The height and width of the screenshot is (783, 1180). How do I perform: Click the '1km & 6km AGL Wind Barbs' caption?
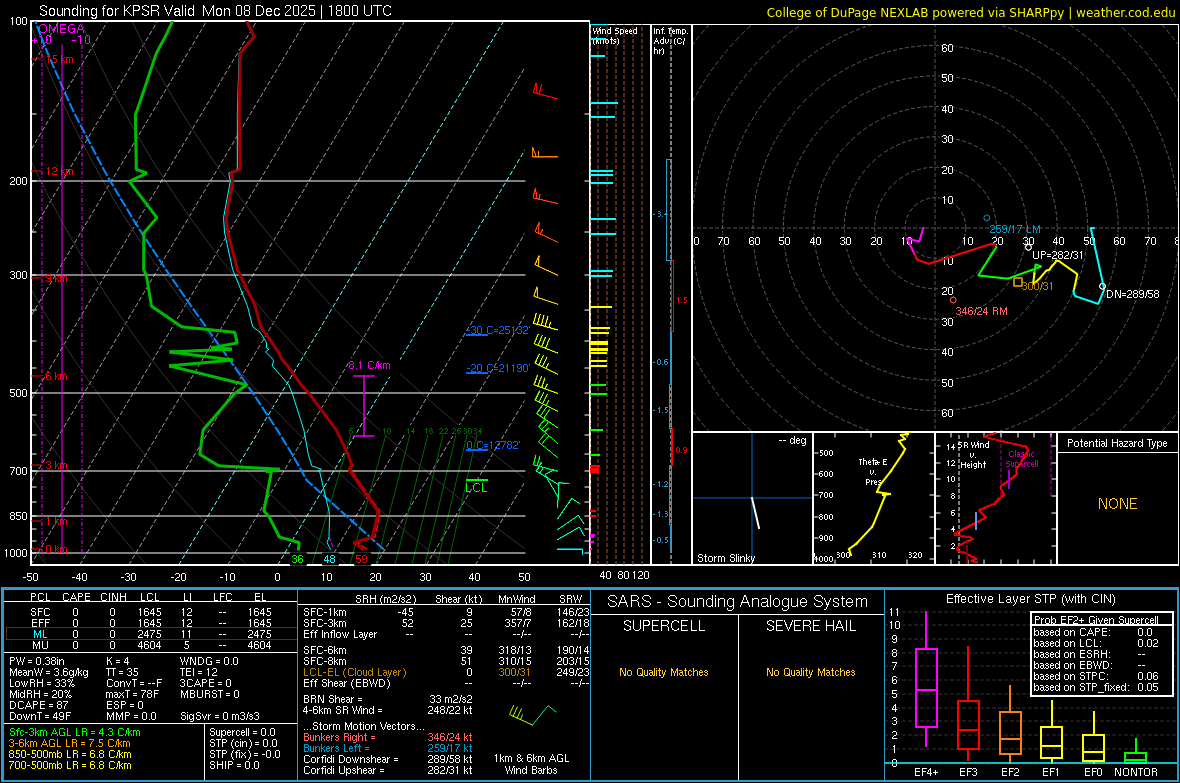tap(531, 764)
